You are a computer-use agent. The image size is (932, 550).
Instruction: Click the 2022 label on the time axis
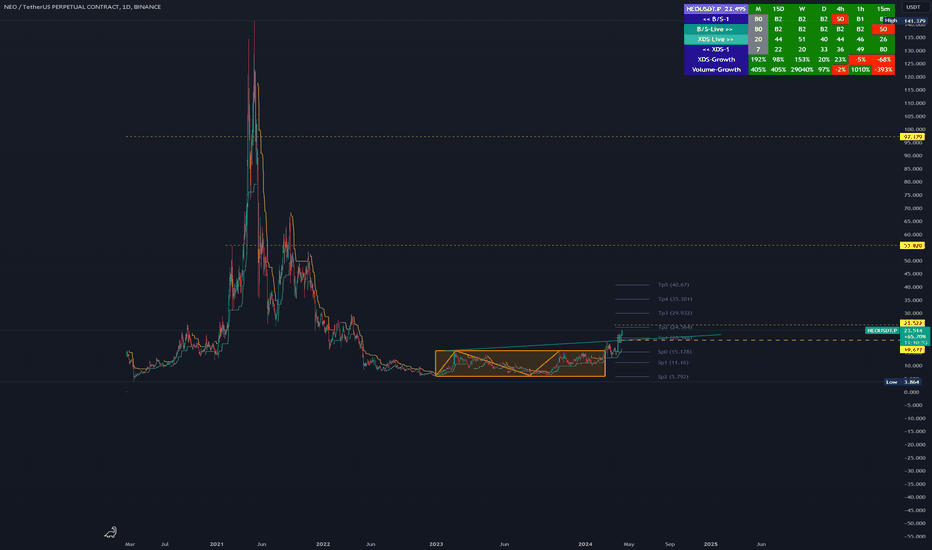323,544
